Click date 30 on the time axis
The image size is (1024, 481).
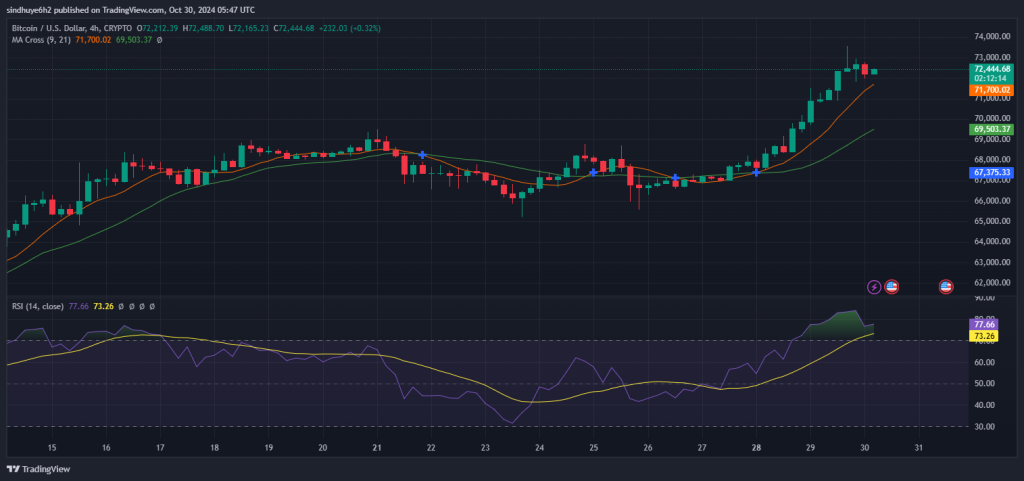pos(864,448)
